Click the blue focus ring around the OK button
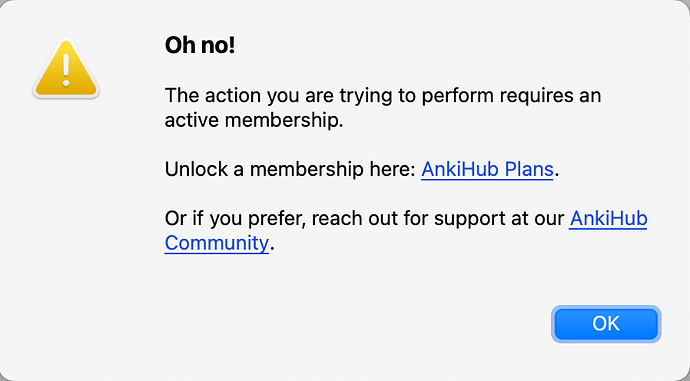The image size is (690, 381). click(606, 307)
